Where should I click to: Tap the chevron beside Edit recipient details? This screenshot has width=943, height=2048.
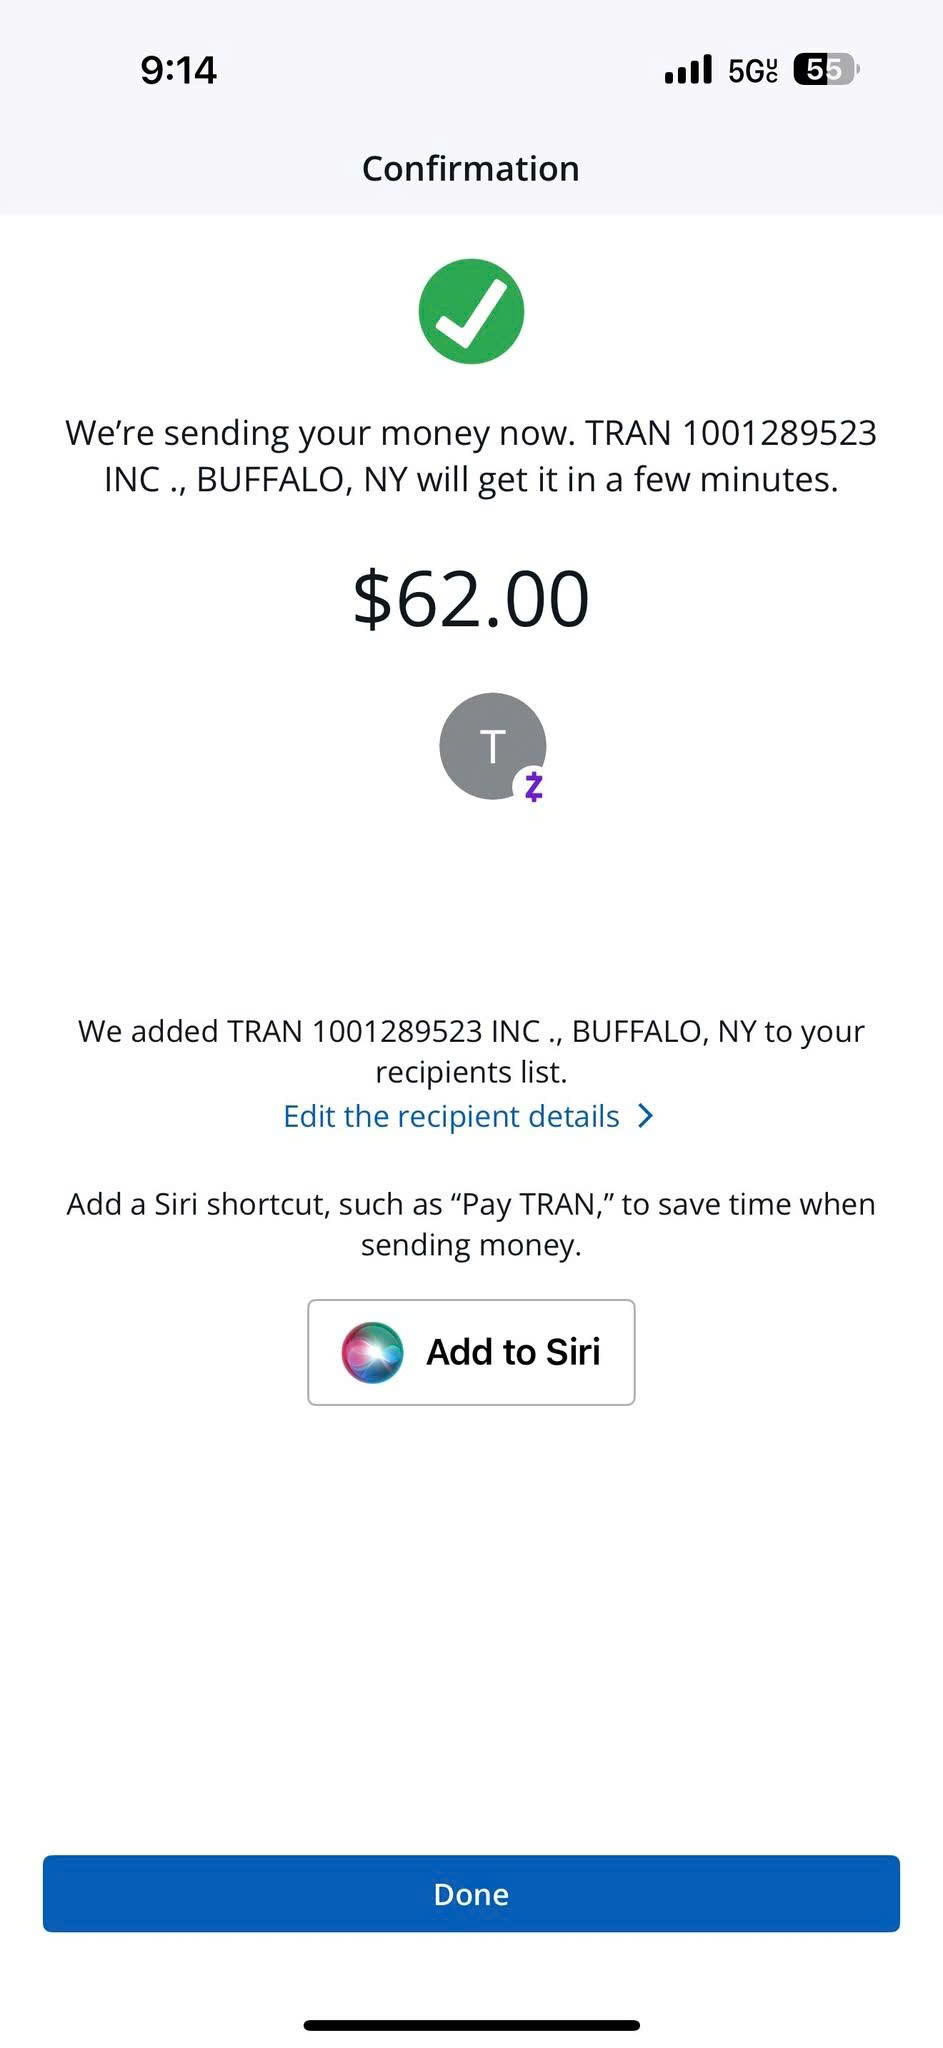point(646,1116)
